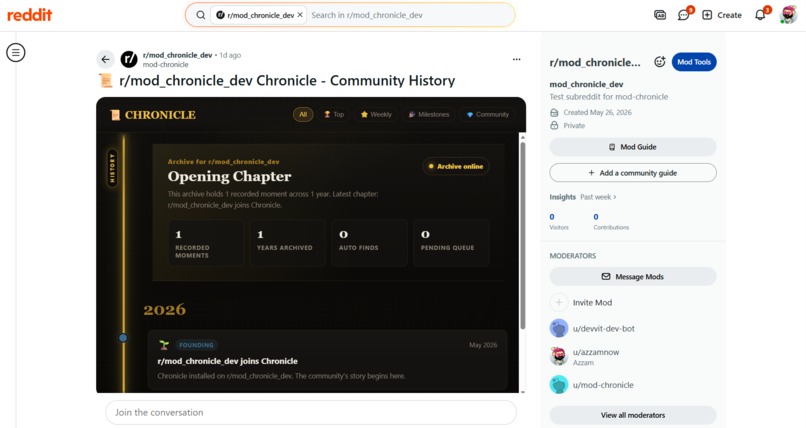The image size is (806, 428).
Task: Click the back arrow beside the post header
Action: coord(105,60)
